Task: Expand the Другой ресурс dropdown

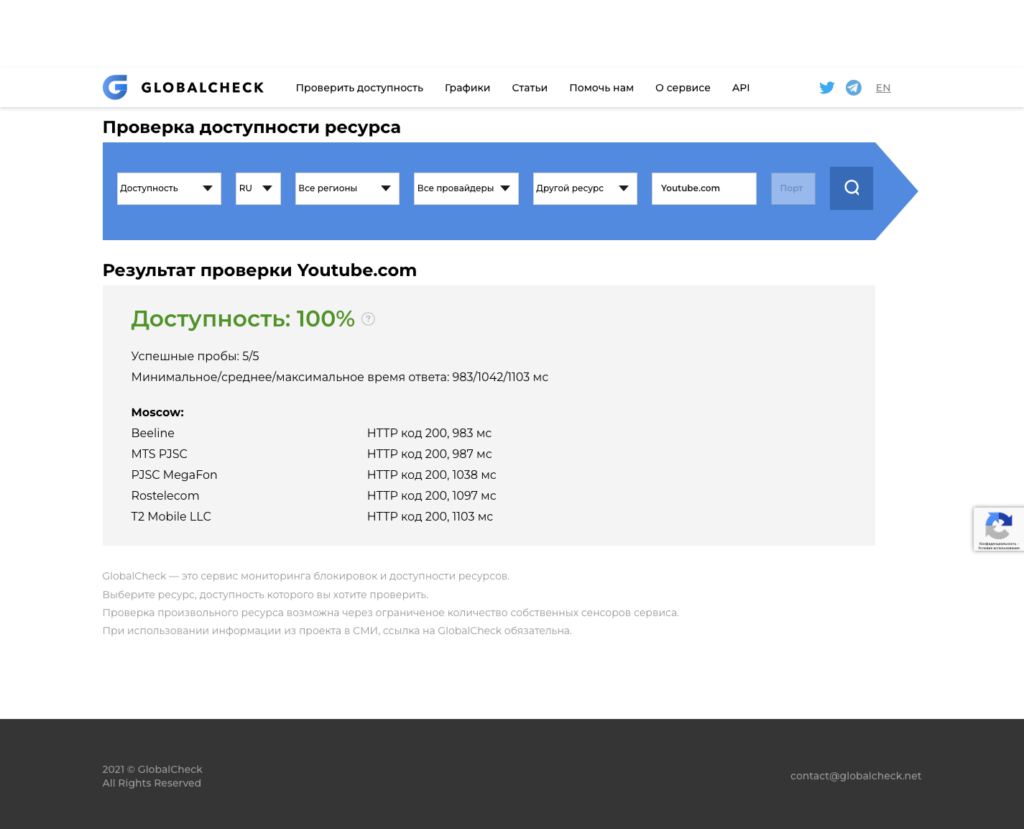Action: (585, 188)
